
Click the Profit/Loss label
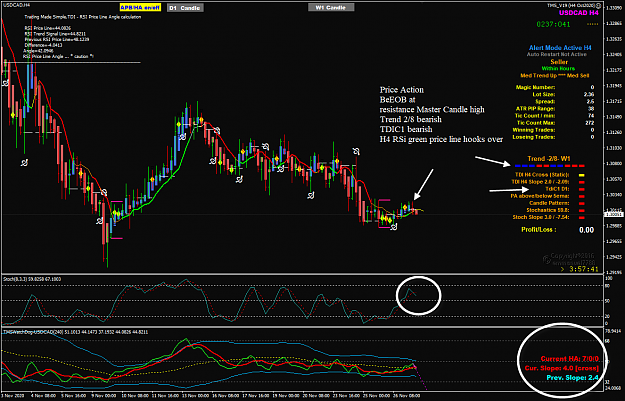[x=539, y=230]
